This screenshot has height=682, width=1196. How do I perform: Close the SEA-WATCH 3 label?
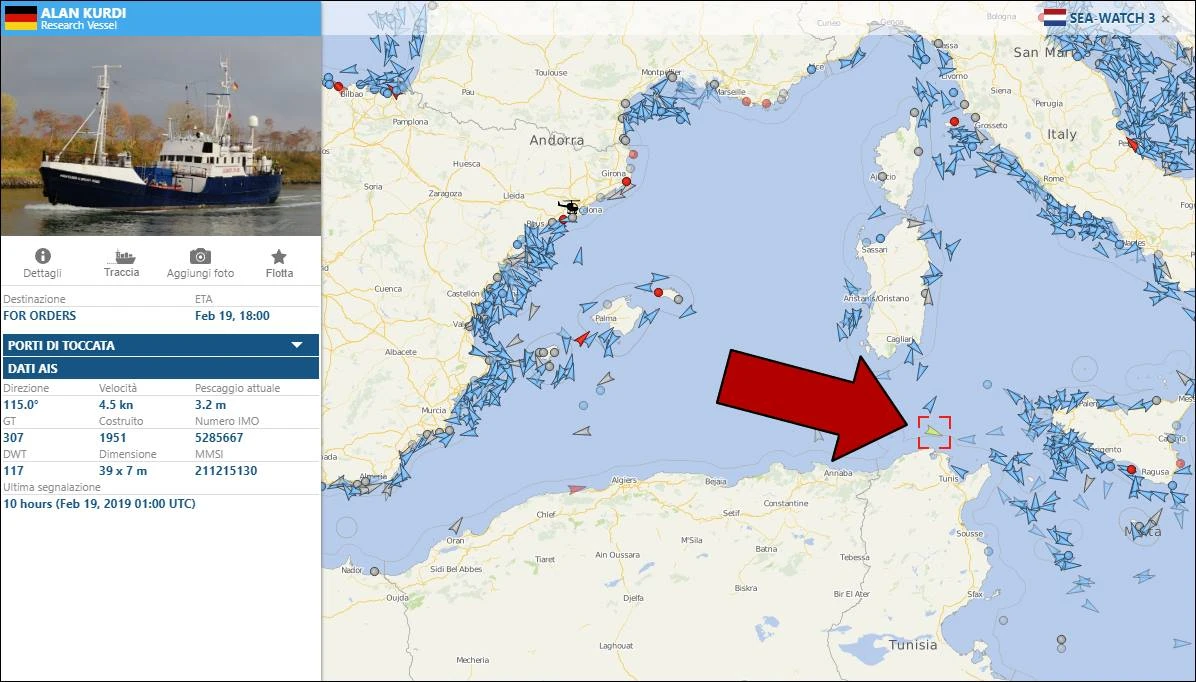pos(1165,18)
